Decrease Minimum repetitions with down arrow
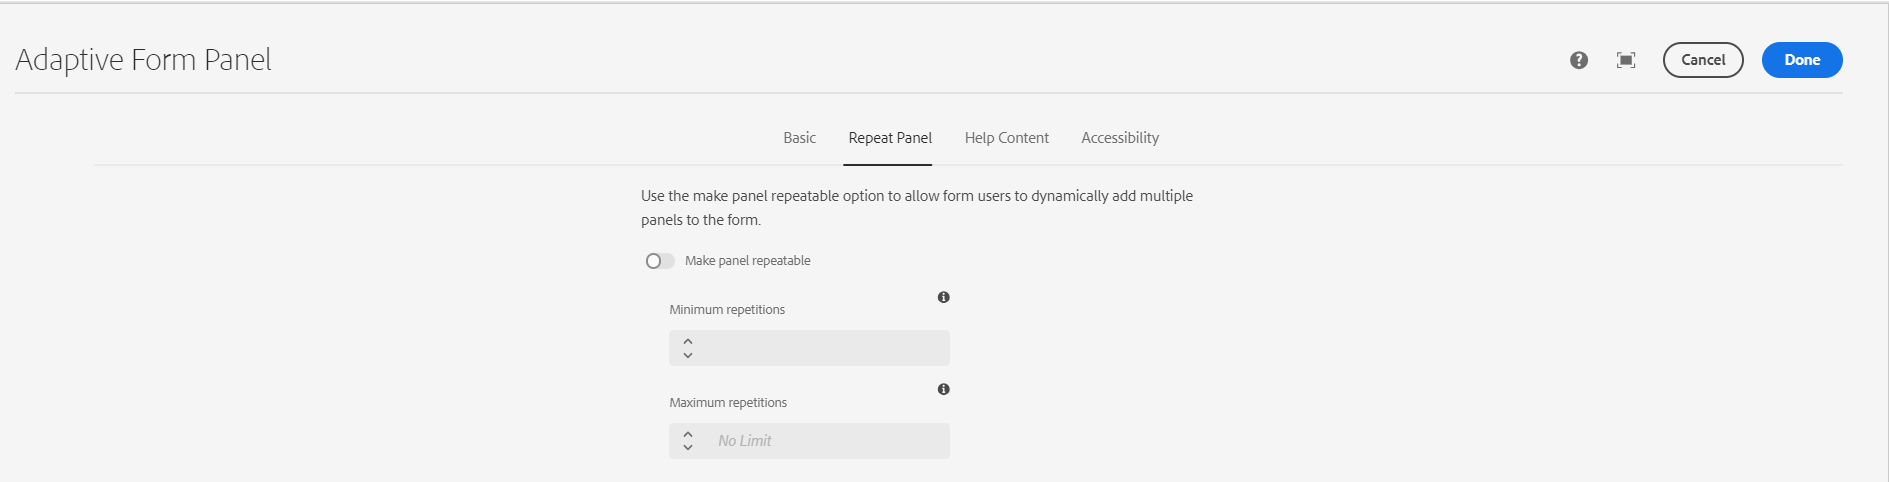 (x=688, y=355)
